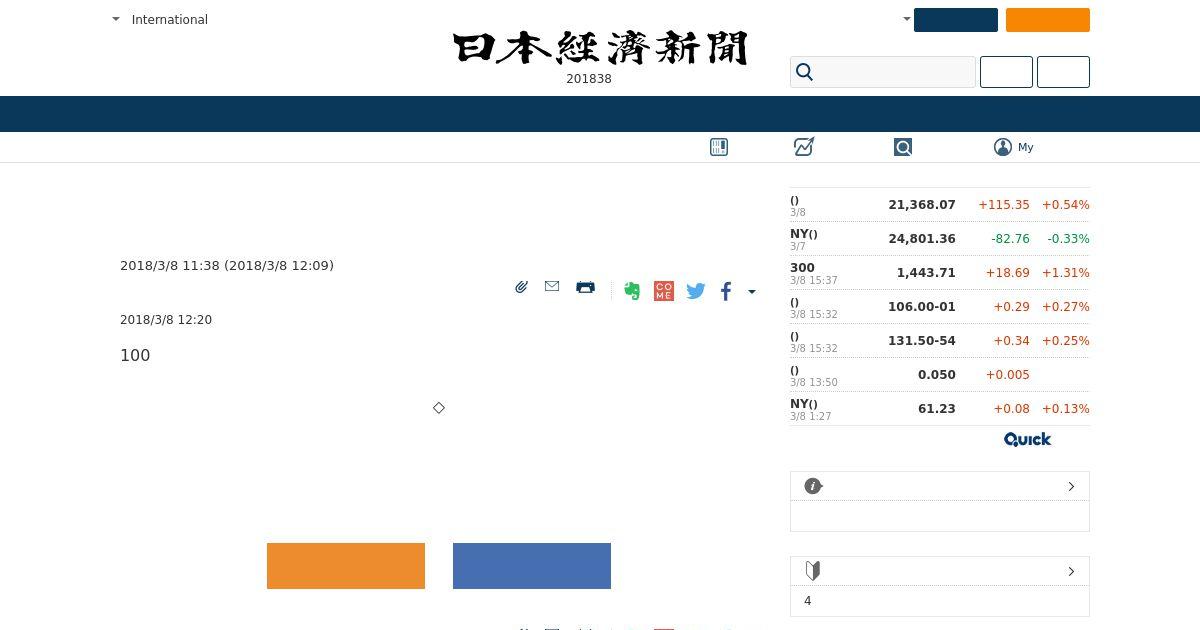Click the Nikkei newspaper logo

pos(600,48)
